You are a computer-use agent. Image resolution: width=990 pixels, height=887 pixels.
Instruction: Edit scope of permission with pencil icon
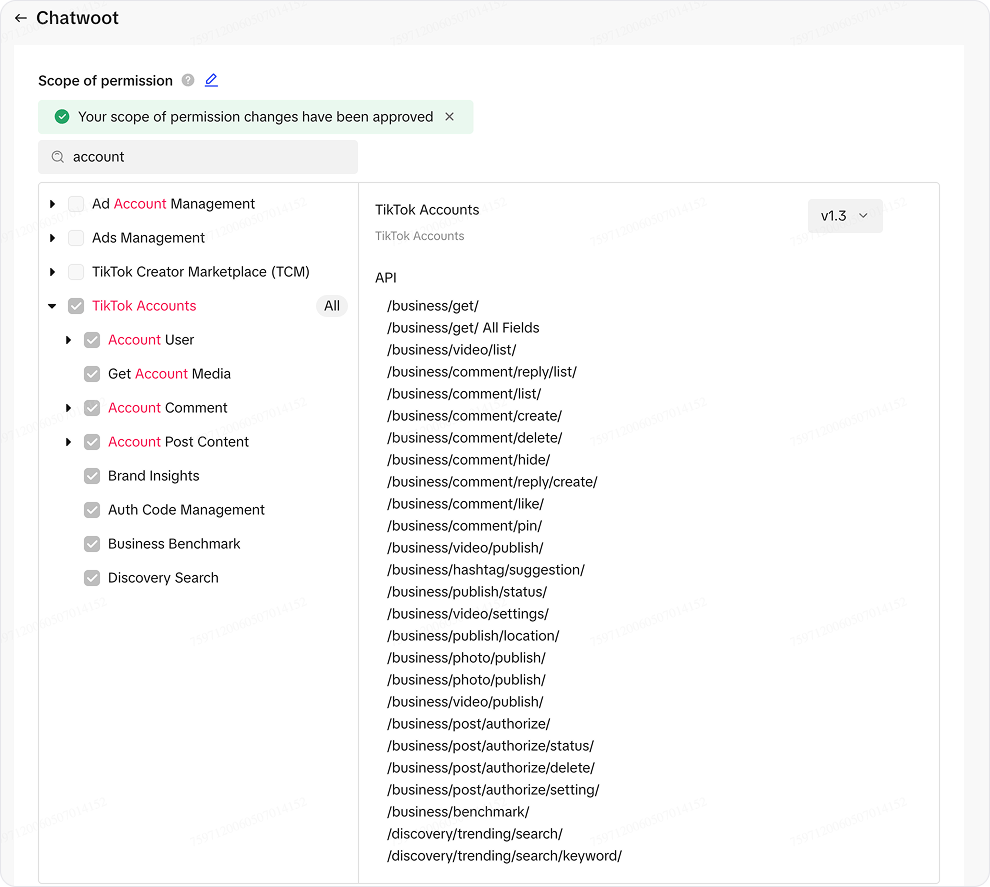[212, 80]
